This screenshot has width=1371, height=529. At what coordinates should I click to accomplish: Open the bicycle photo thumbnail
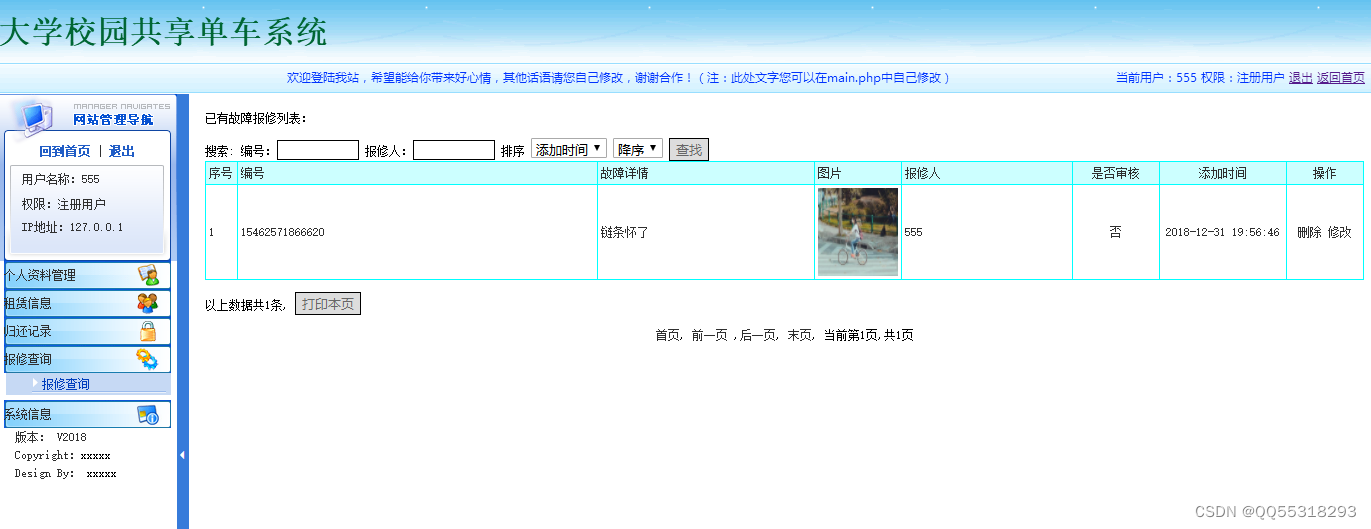[858, 232]
